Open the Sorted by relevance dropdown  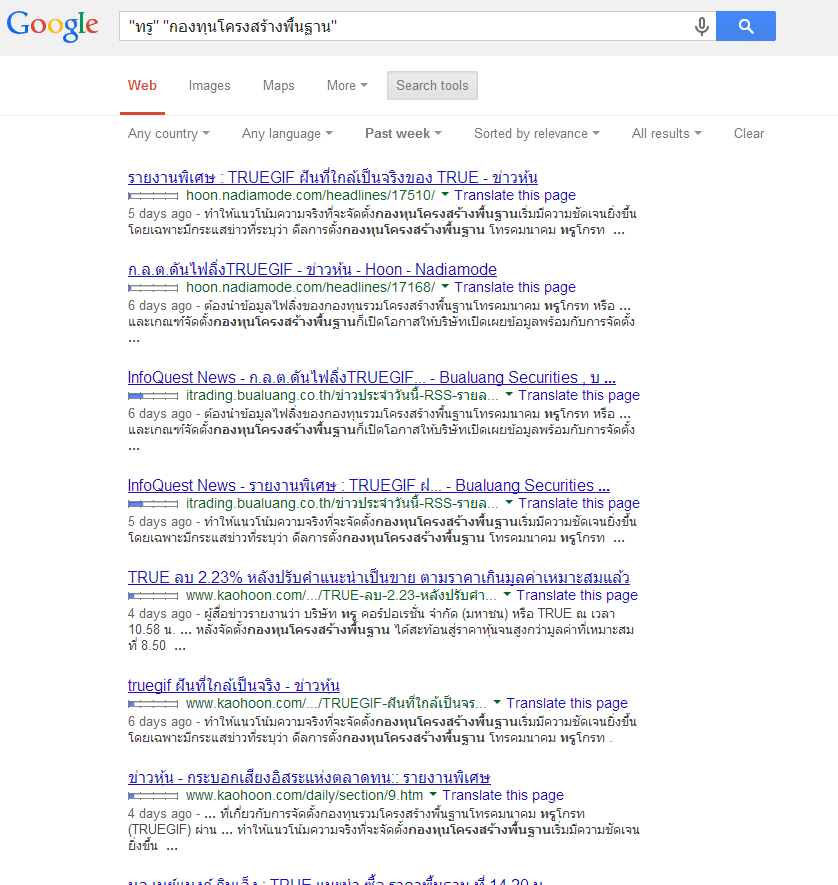point(537,134)
